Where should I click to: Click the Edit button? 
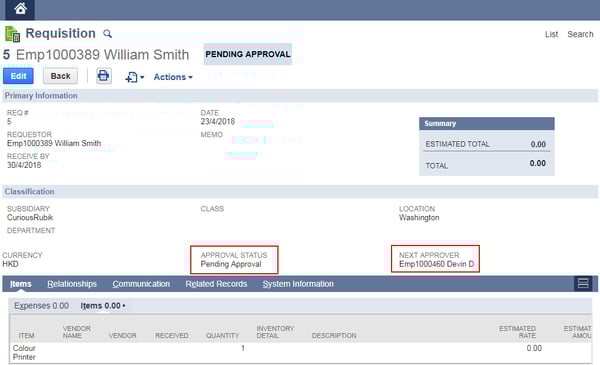pos(18,76)
